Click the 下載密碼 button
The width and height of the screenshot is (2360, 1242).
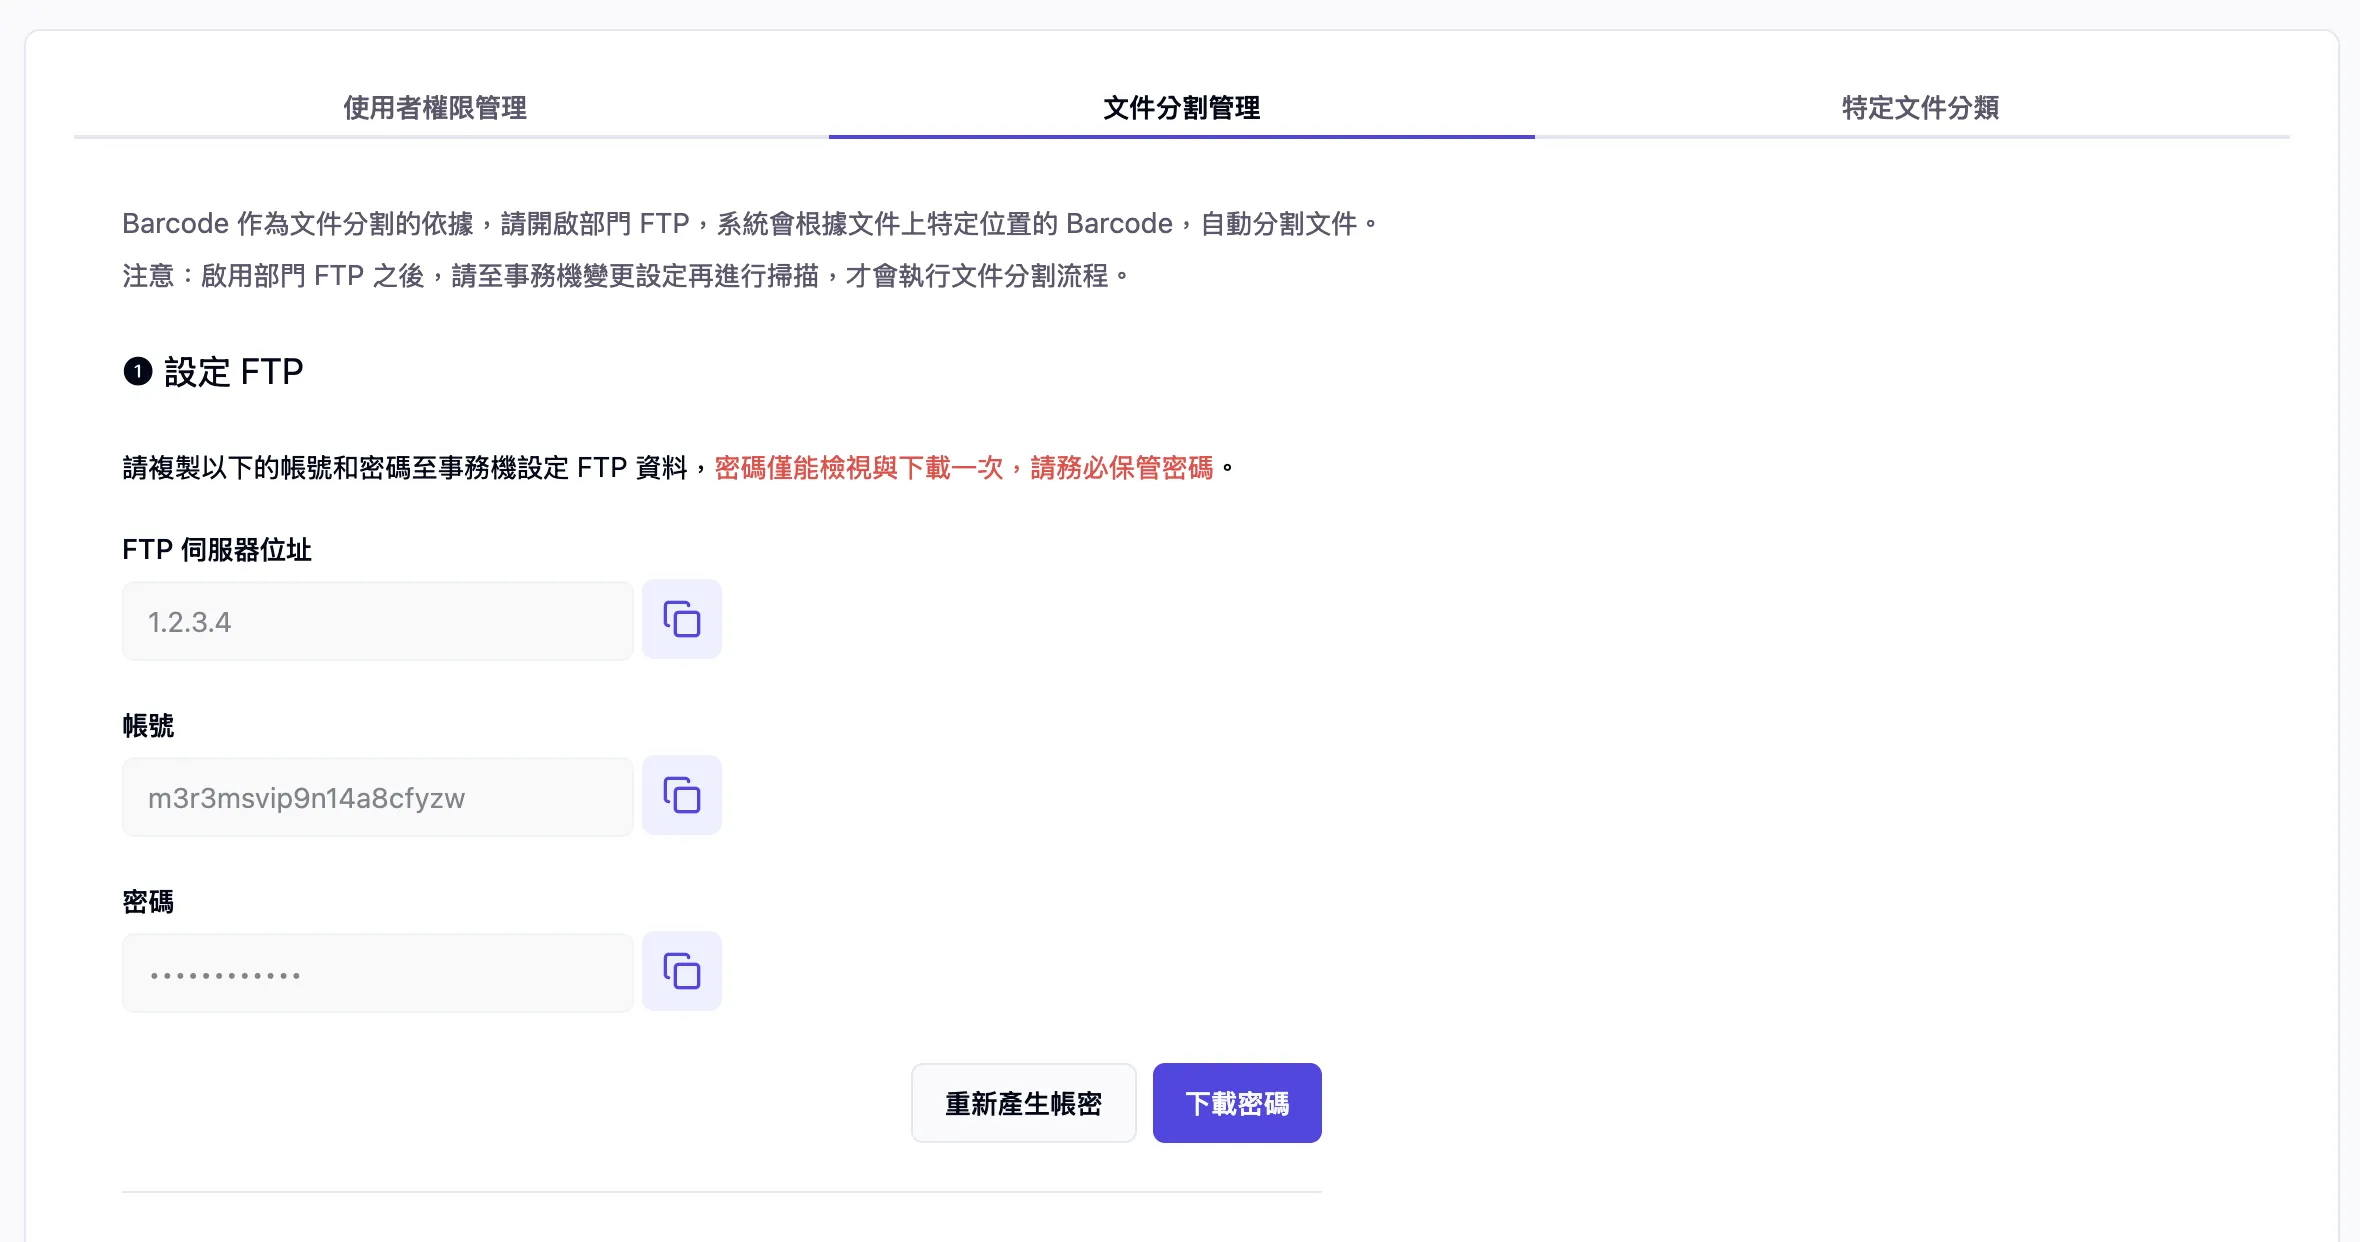point(1236,1103)
